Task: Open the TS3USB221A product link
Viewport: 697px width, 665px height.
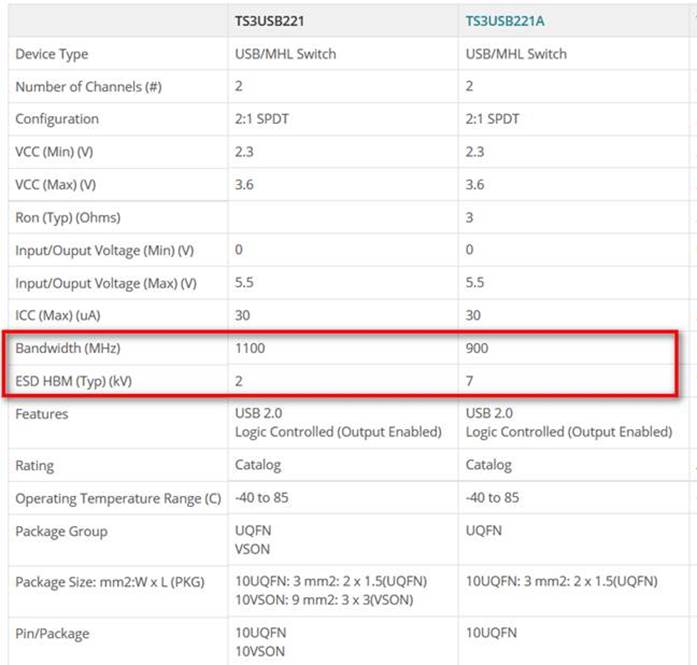Action: (x=505, y=21)
